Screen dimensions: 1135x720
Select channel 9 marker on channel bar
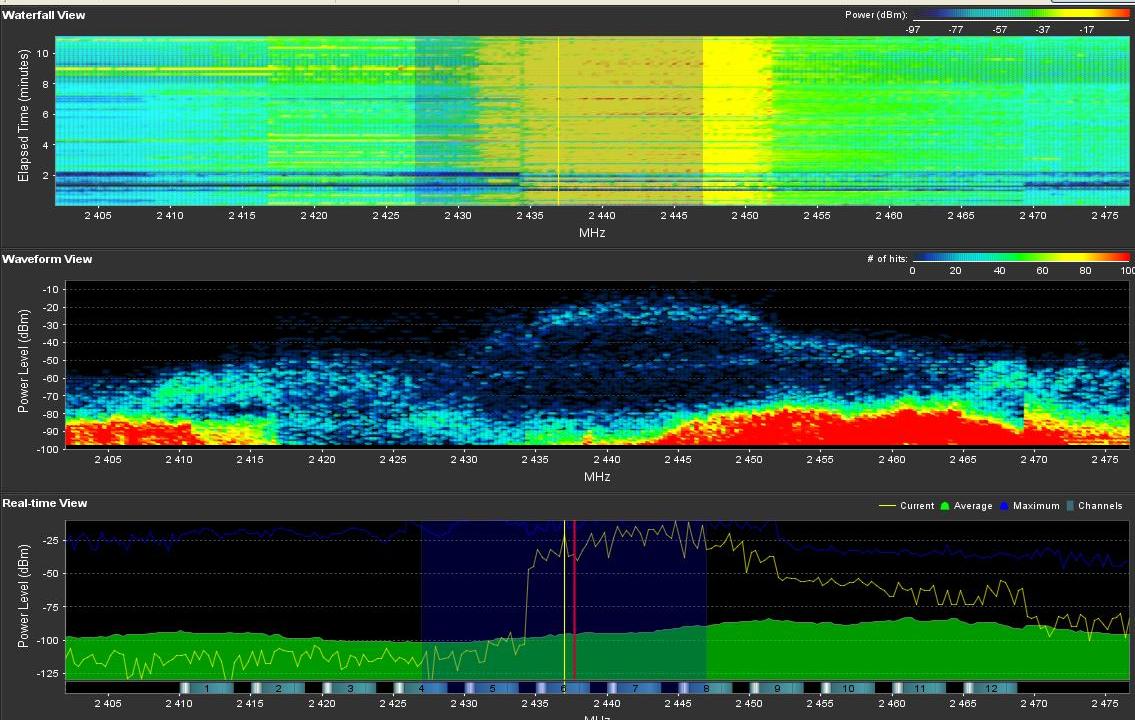tap(778, 689)
